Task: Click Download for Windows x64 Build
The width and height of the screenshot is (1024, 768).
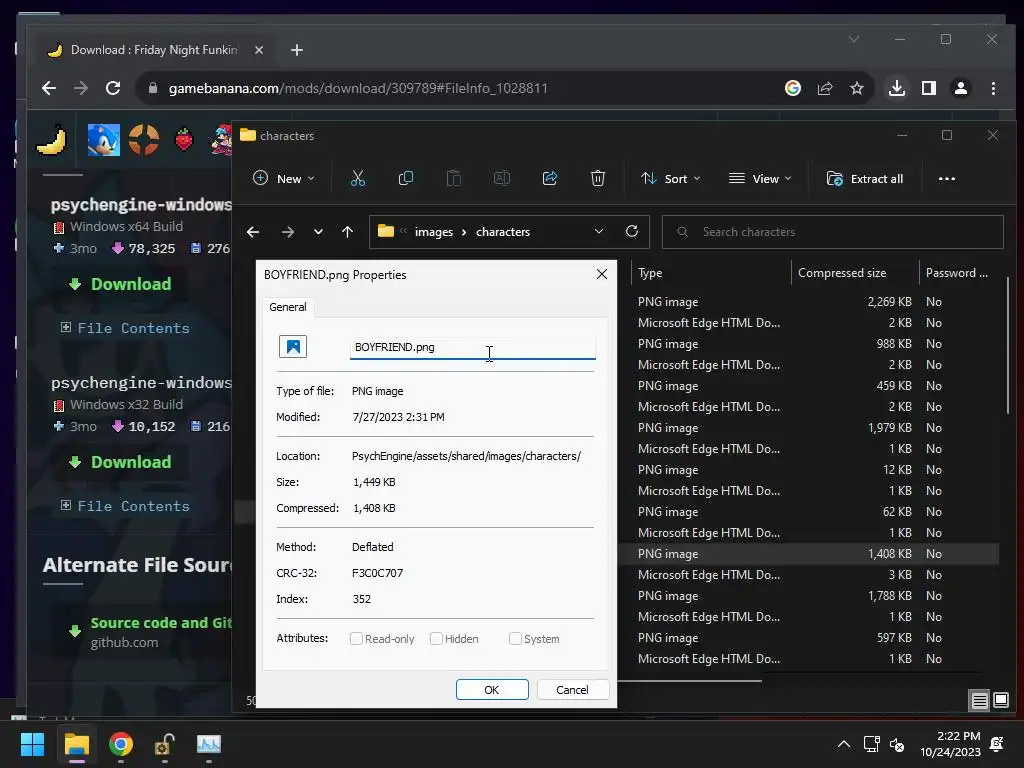Action: 120,284
